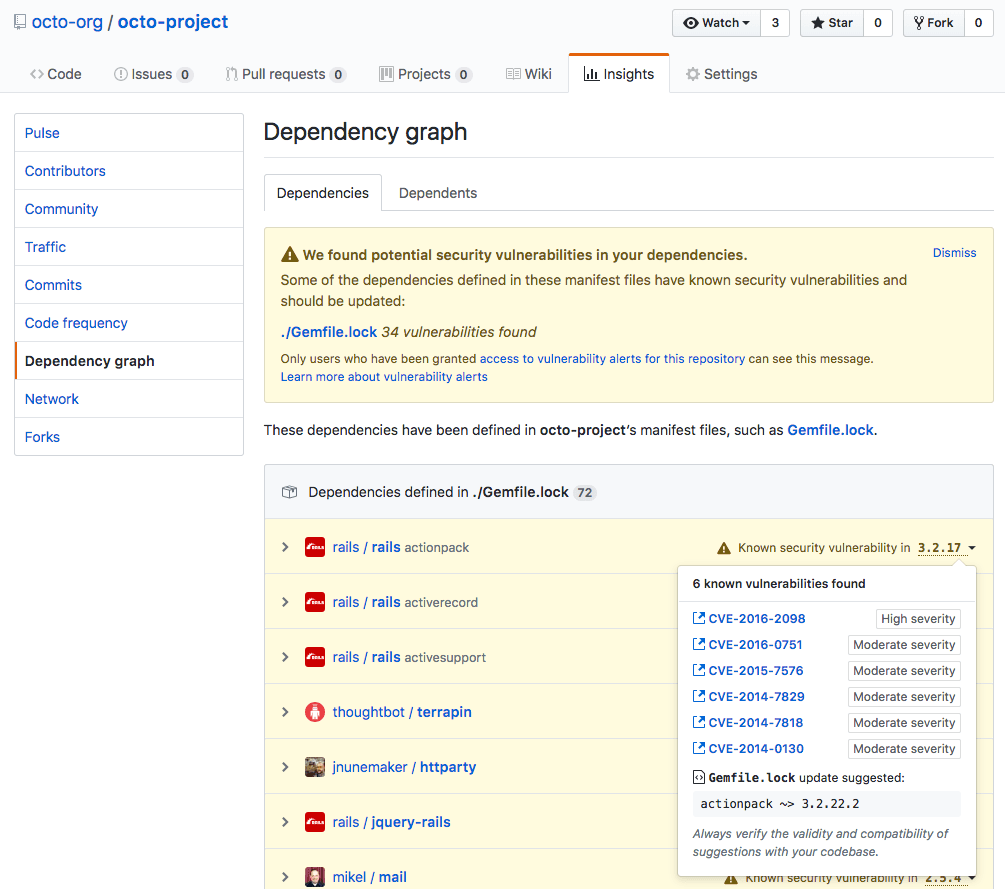Click the rails logo beside activerecord
1005x889 pixels.
pos(315,602)
